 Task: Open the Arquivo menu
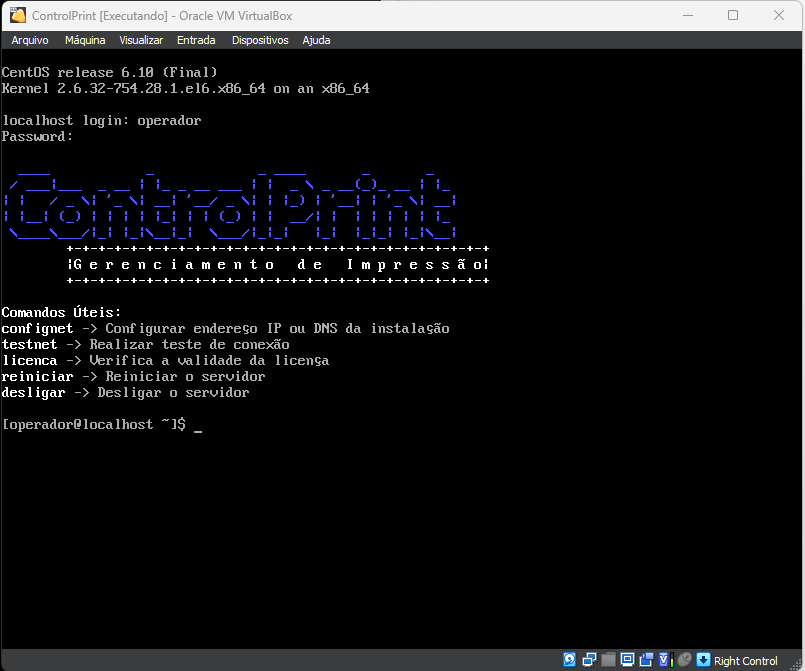point(30,40)
